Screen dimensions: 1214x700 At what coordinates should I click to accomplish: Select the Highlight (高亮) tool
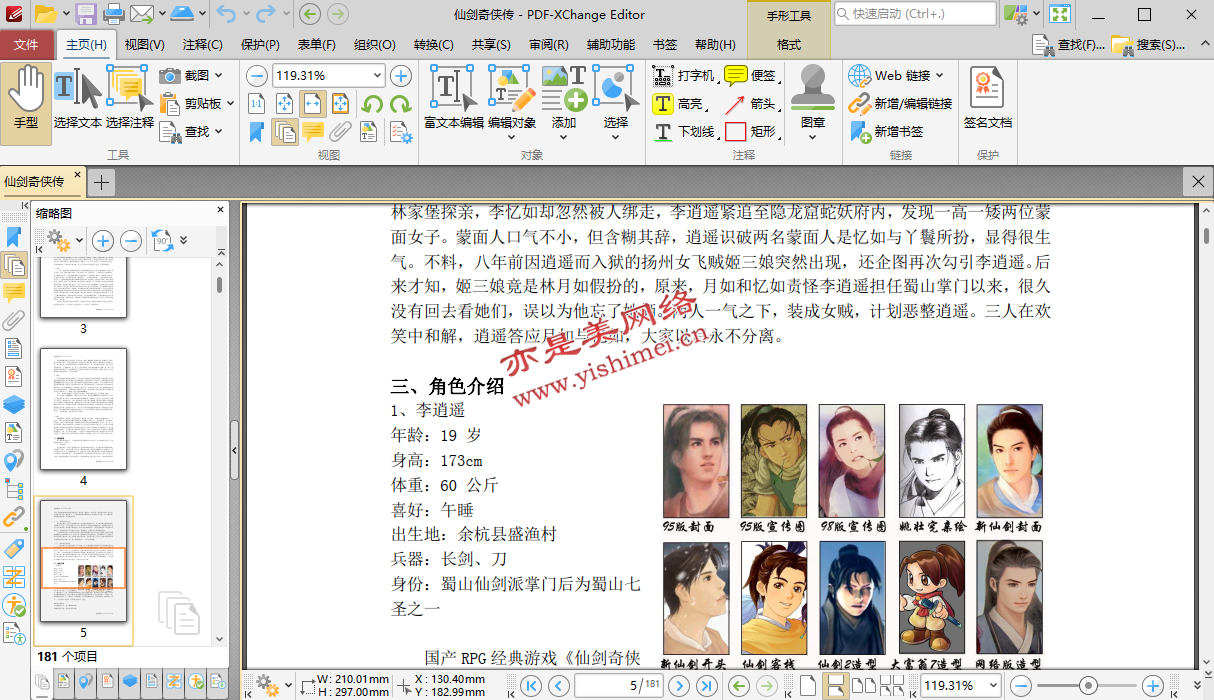tap(679, 103)
